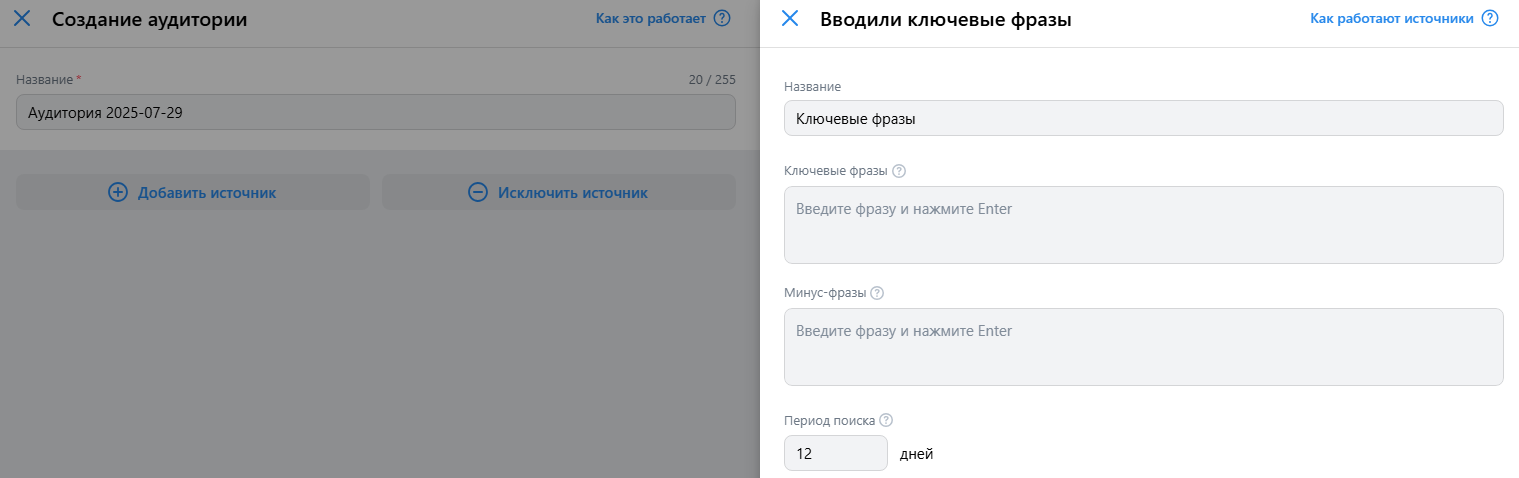This screenshot has height=478, width=1519.
Task: Click the Исключить источник button label
Action: (x=573, y=192)
